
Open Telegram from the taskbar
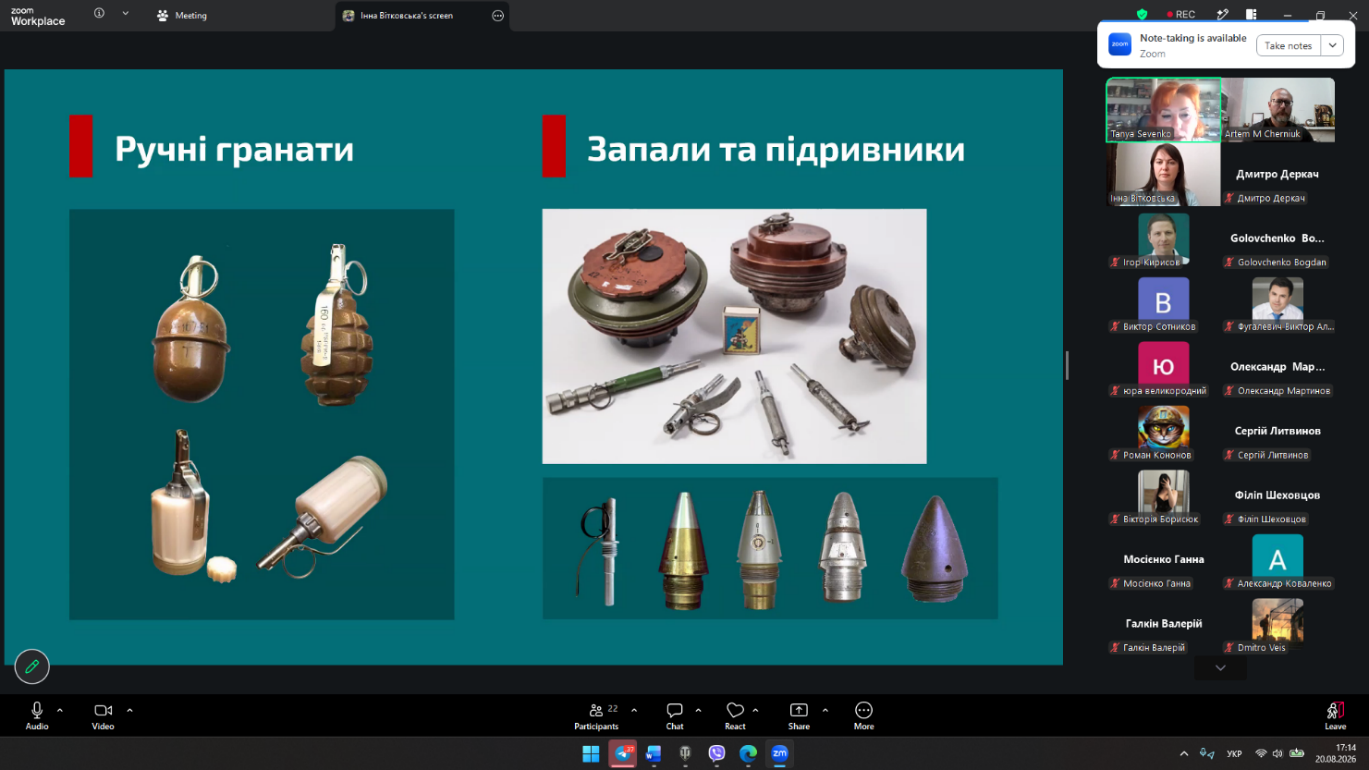point(623,753)
